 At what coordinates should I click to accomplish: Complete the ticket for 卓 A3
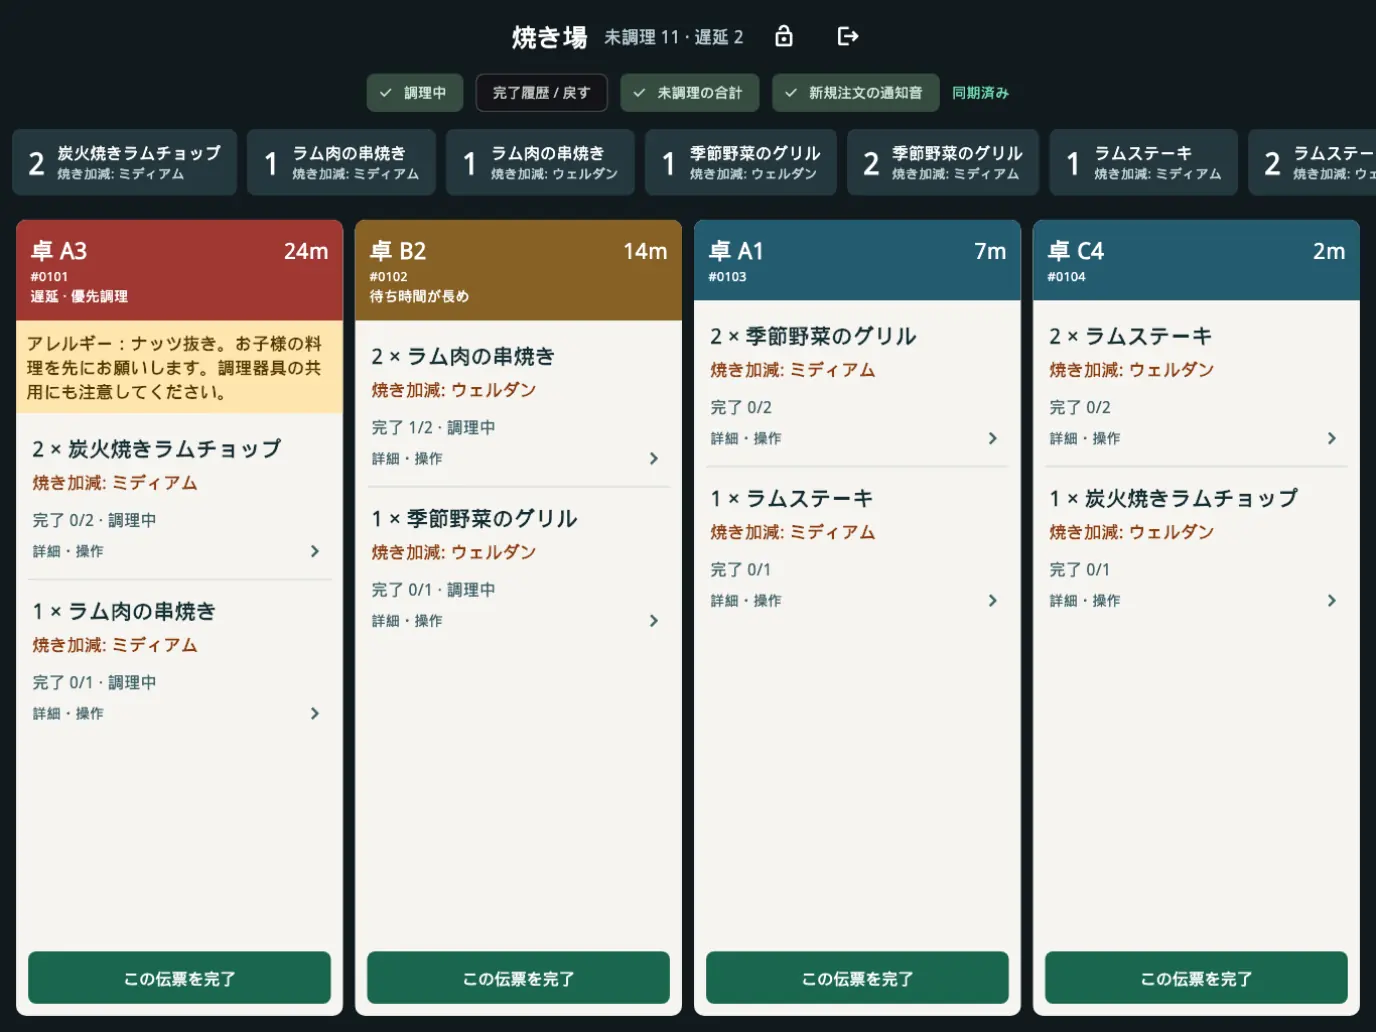click(179, 978)
